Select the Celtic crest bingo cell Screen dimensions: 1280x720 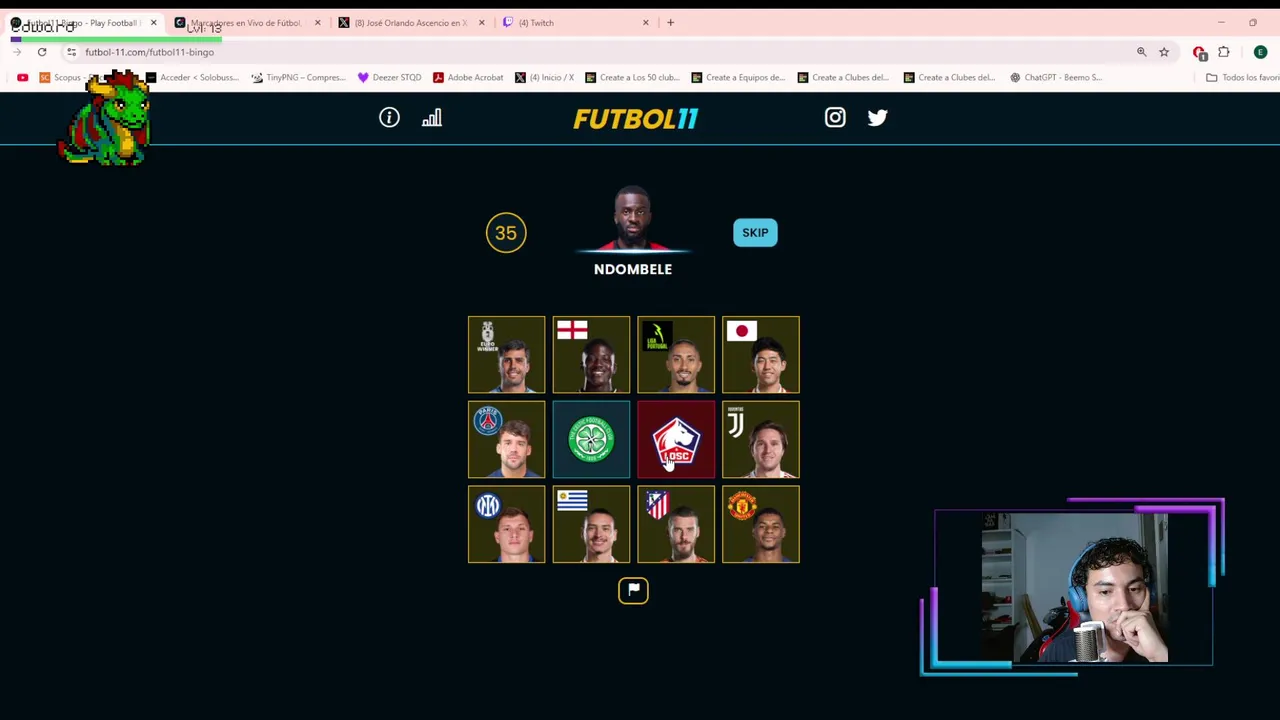click(x=591, y=440)
